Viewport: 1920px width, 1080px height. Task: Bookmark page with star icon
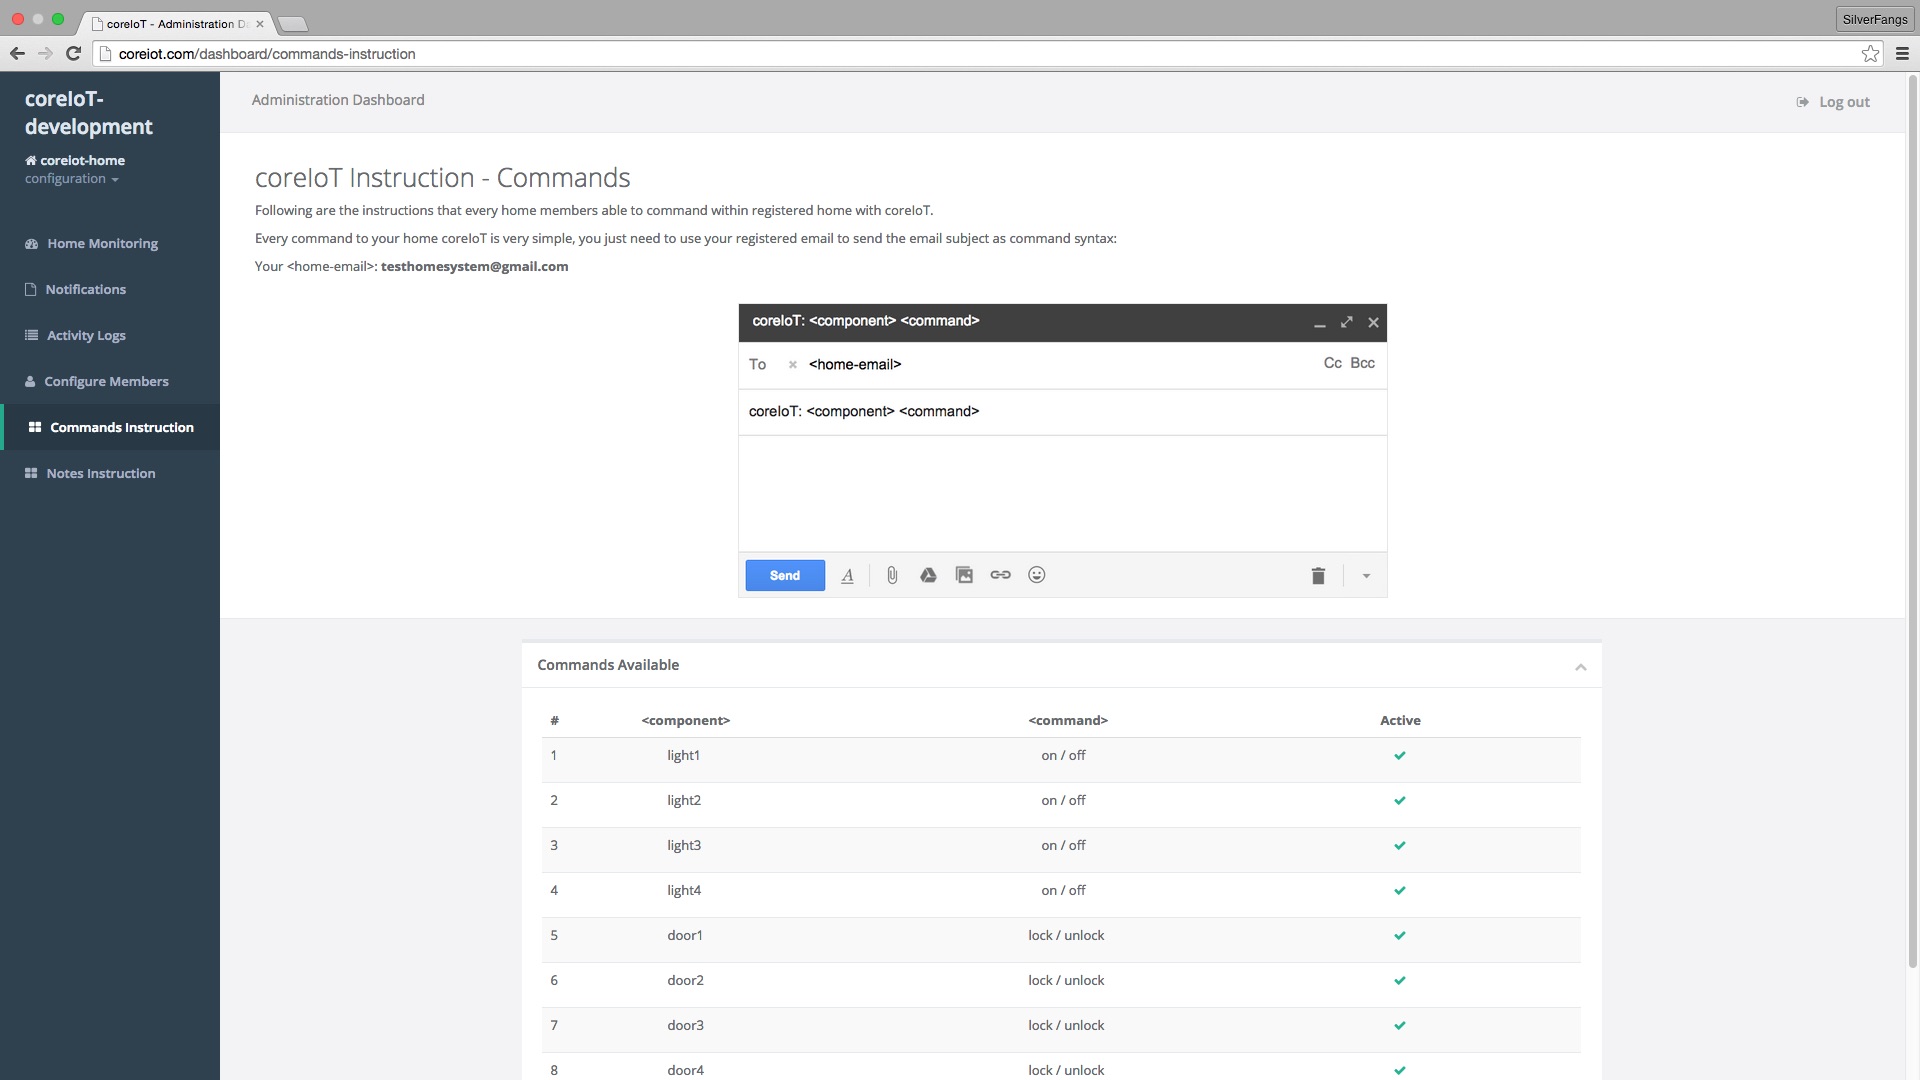pyautogui.click(x=1870, y=54)
